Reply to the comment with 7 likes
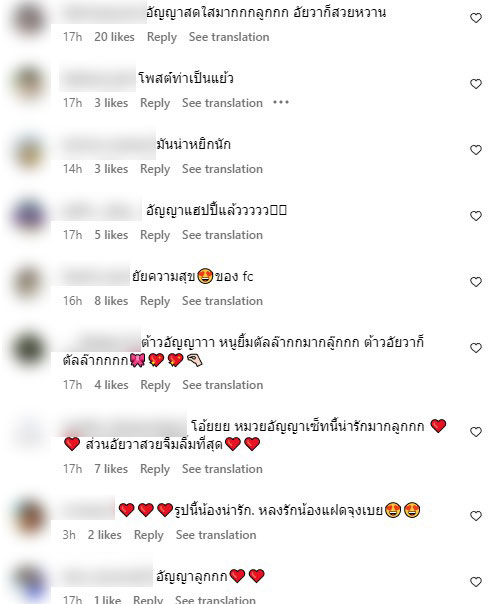Screen dimensions: 495x604 point(155,469)
